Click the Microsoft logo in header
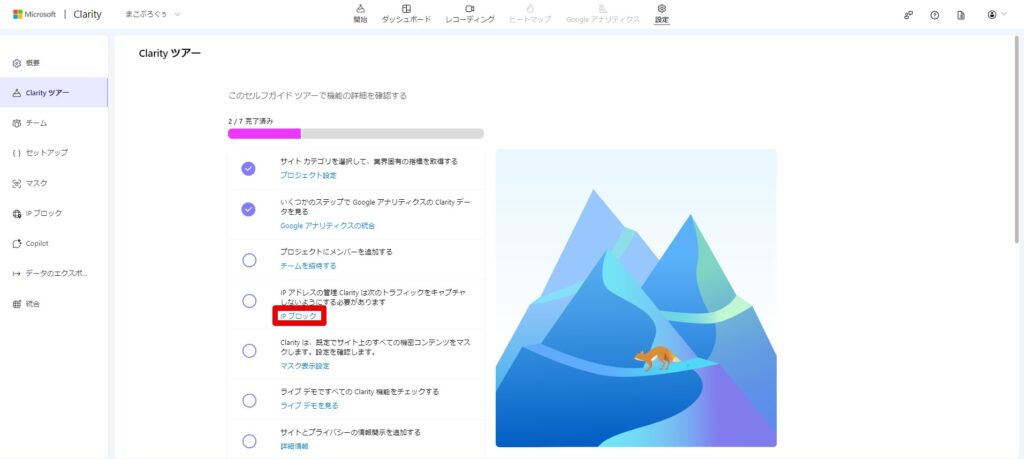1024x459 pixels. coord(35,14)
